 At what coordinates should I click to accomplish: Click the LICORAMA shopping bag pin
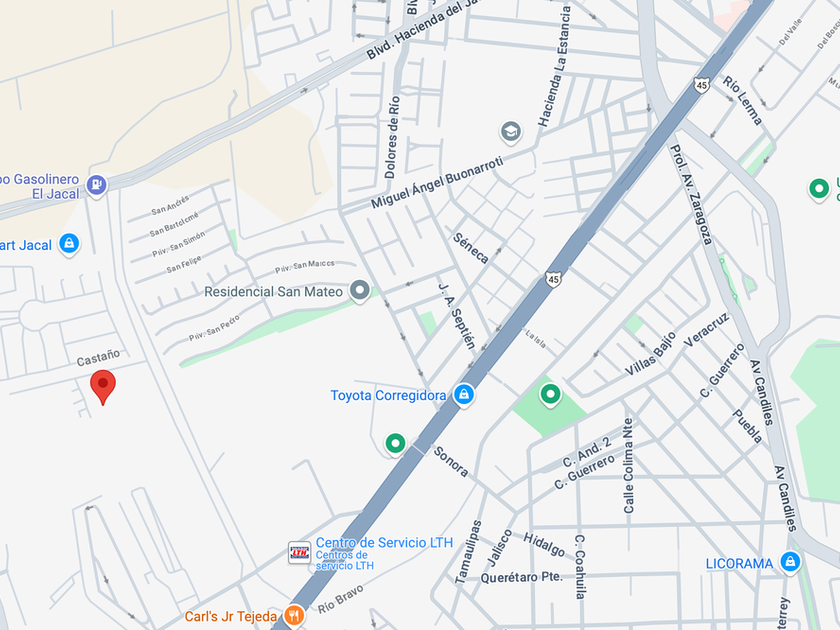[x=790, y=562]
